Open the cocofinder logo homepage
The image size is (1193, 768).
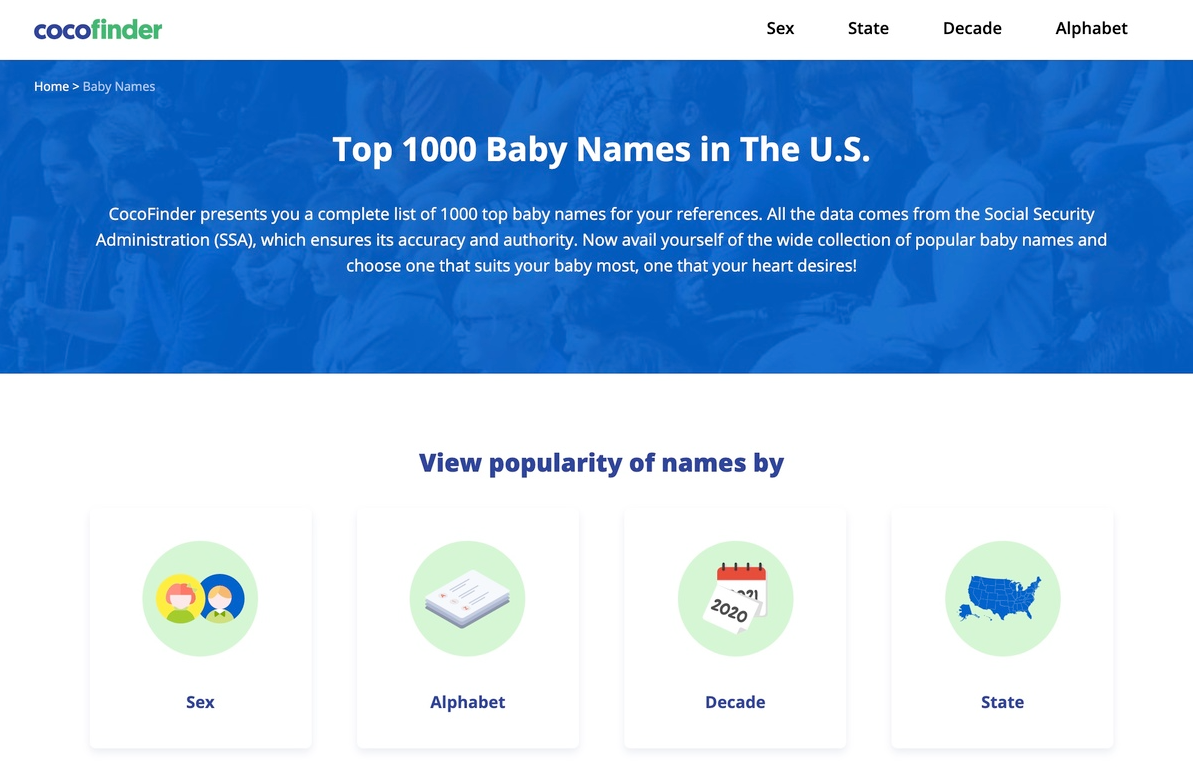pos(97,30)
